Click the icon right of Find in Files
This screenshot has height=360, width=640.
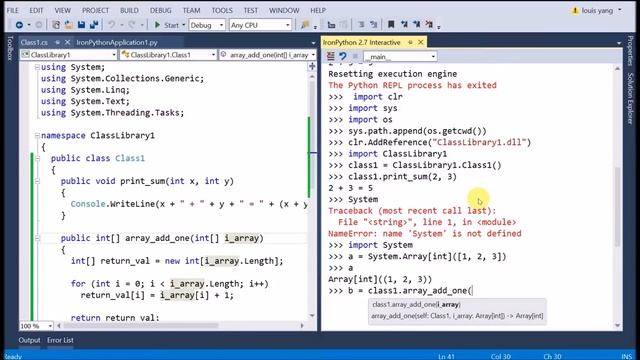pos(331,25)
